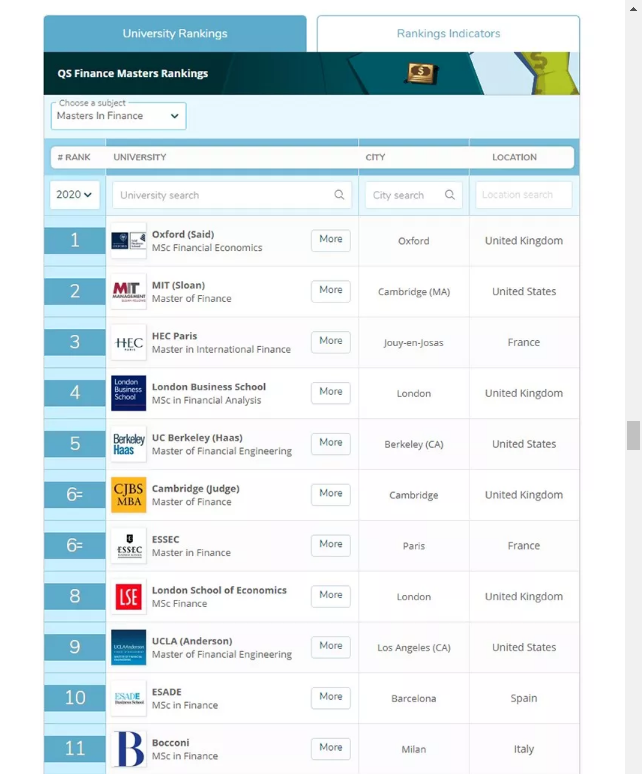The image size is (642, 774).
Task: Open the UCLA (Anderson) link
Action: (192, 641)
